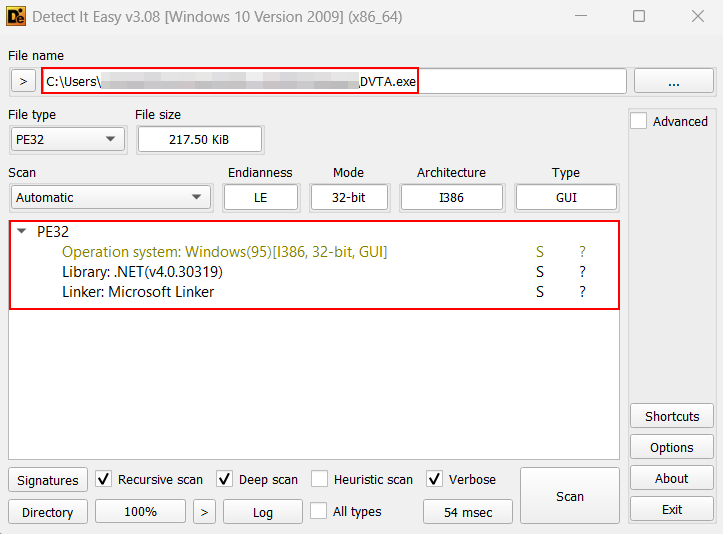Click the 'S' marker on the Linker row
The height and width of the screenshot is (534, 723).
click(x=540, y=292)
